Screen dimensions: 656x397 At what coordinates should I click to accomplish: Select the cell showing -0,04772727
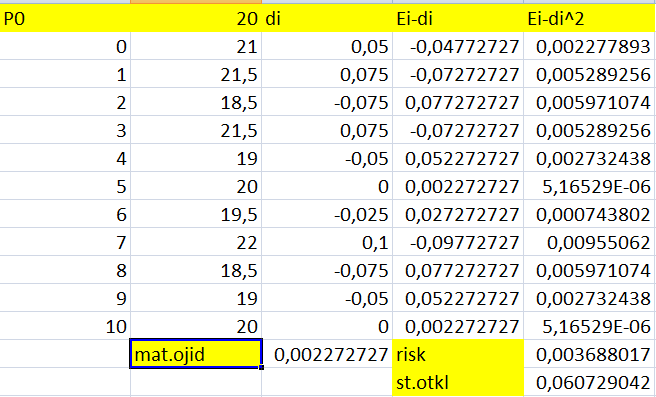pyautogui.click(x=458, y=46)
